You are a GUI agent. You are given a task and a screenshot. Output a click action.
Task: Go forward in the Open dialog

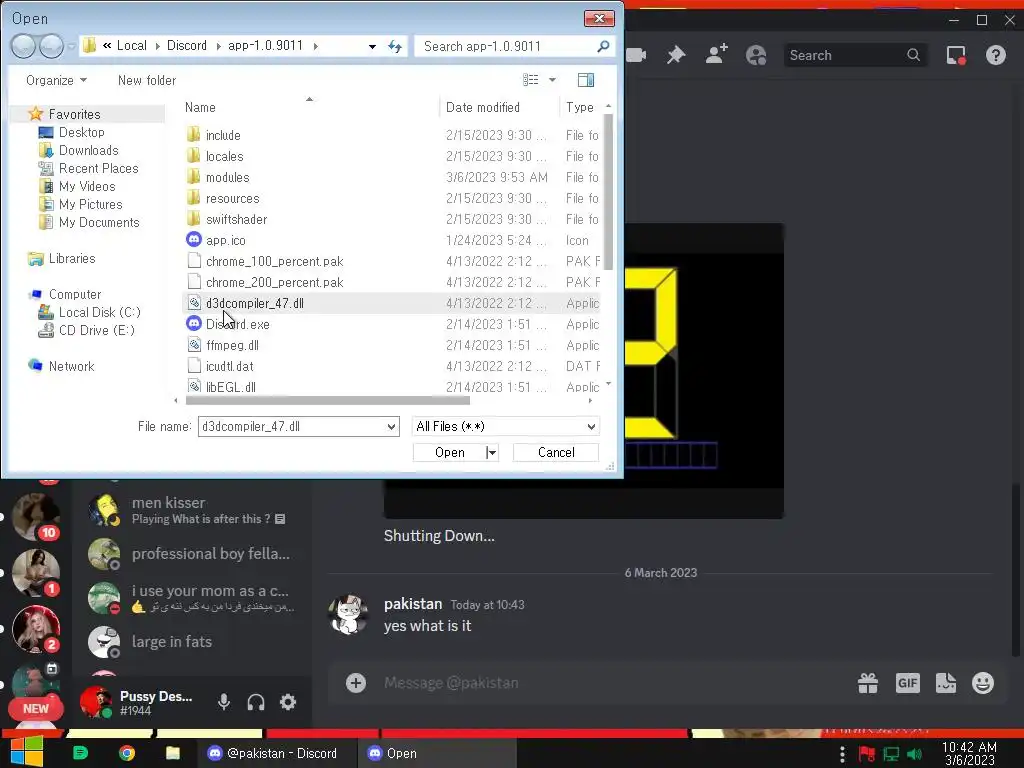pos(51,46)
